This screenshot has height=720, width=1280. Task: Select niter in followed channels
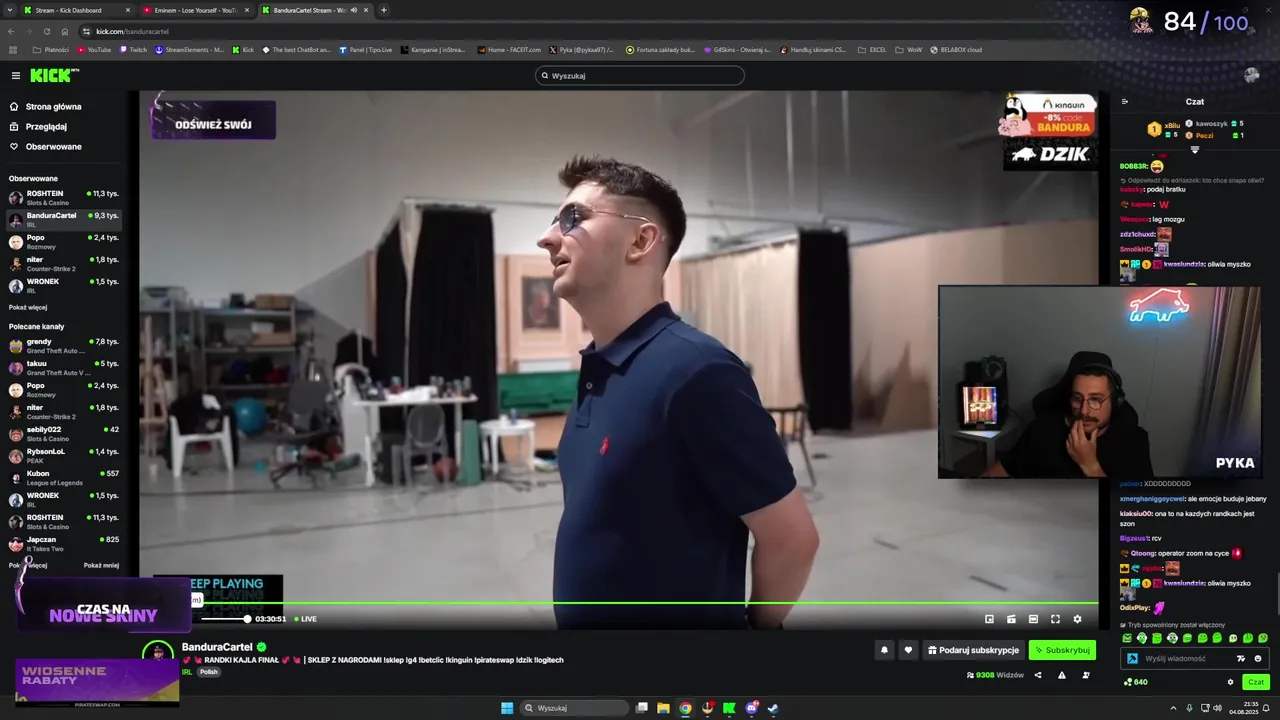[x=64, y=264]
